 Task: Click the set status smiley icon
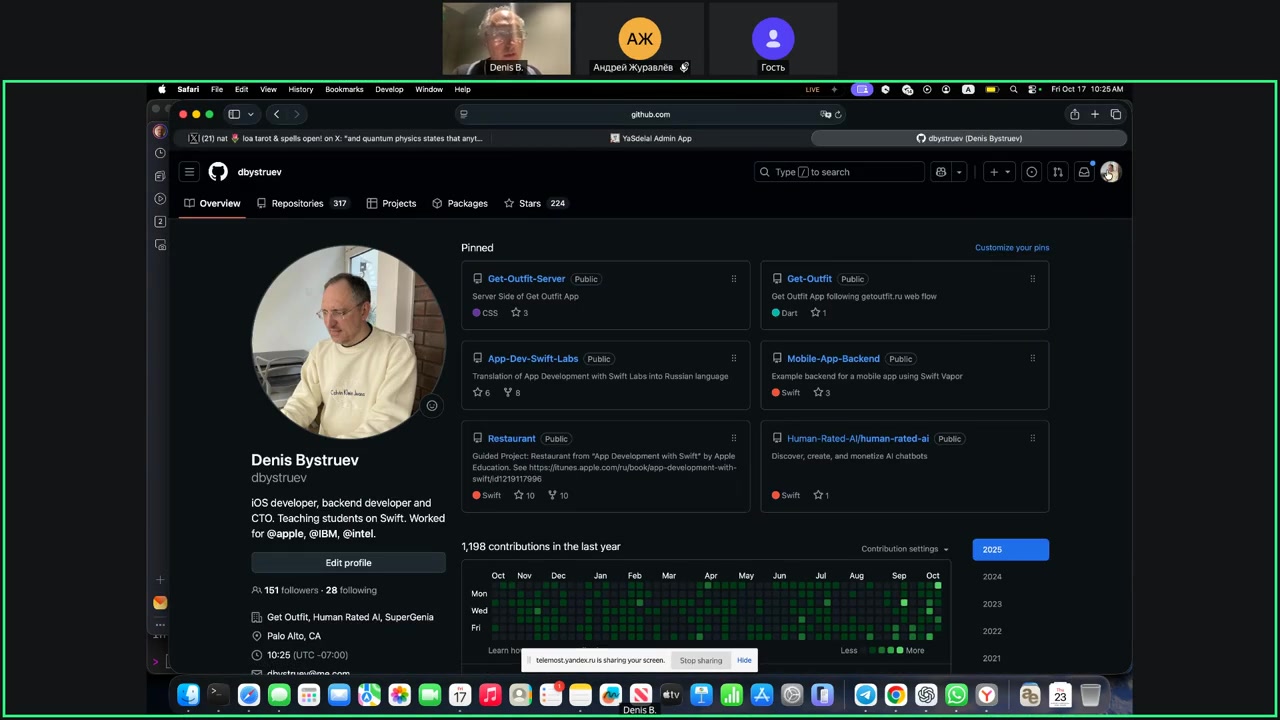tap(432, 405)
